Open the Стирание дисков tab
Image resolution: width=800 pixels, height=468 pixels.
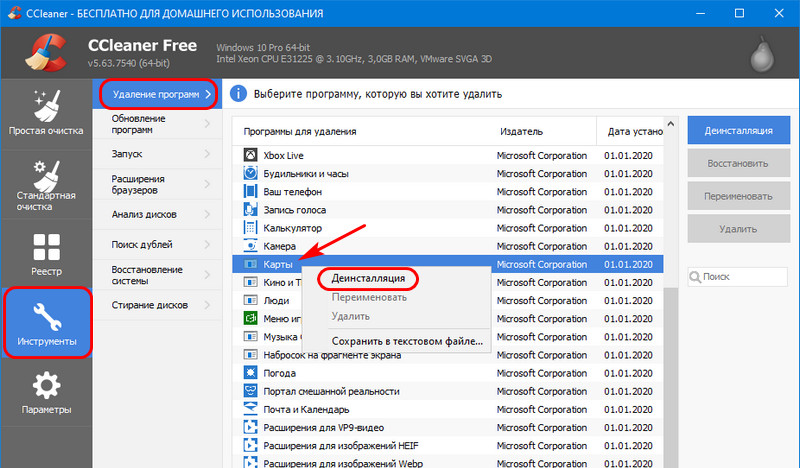coord(158,305)
